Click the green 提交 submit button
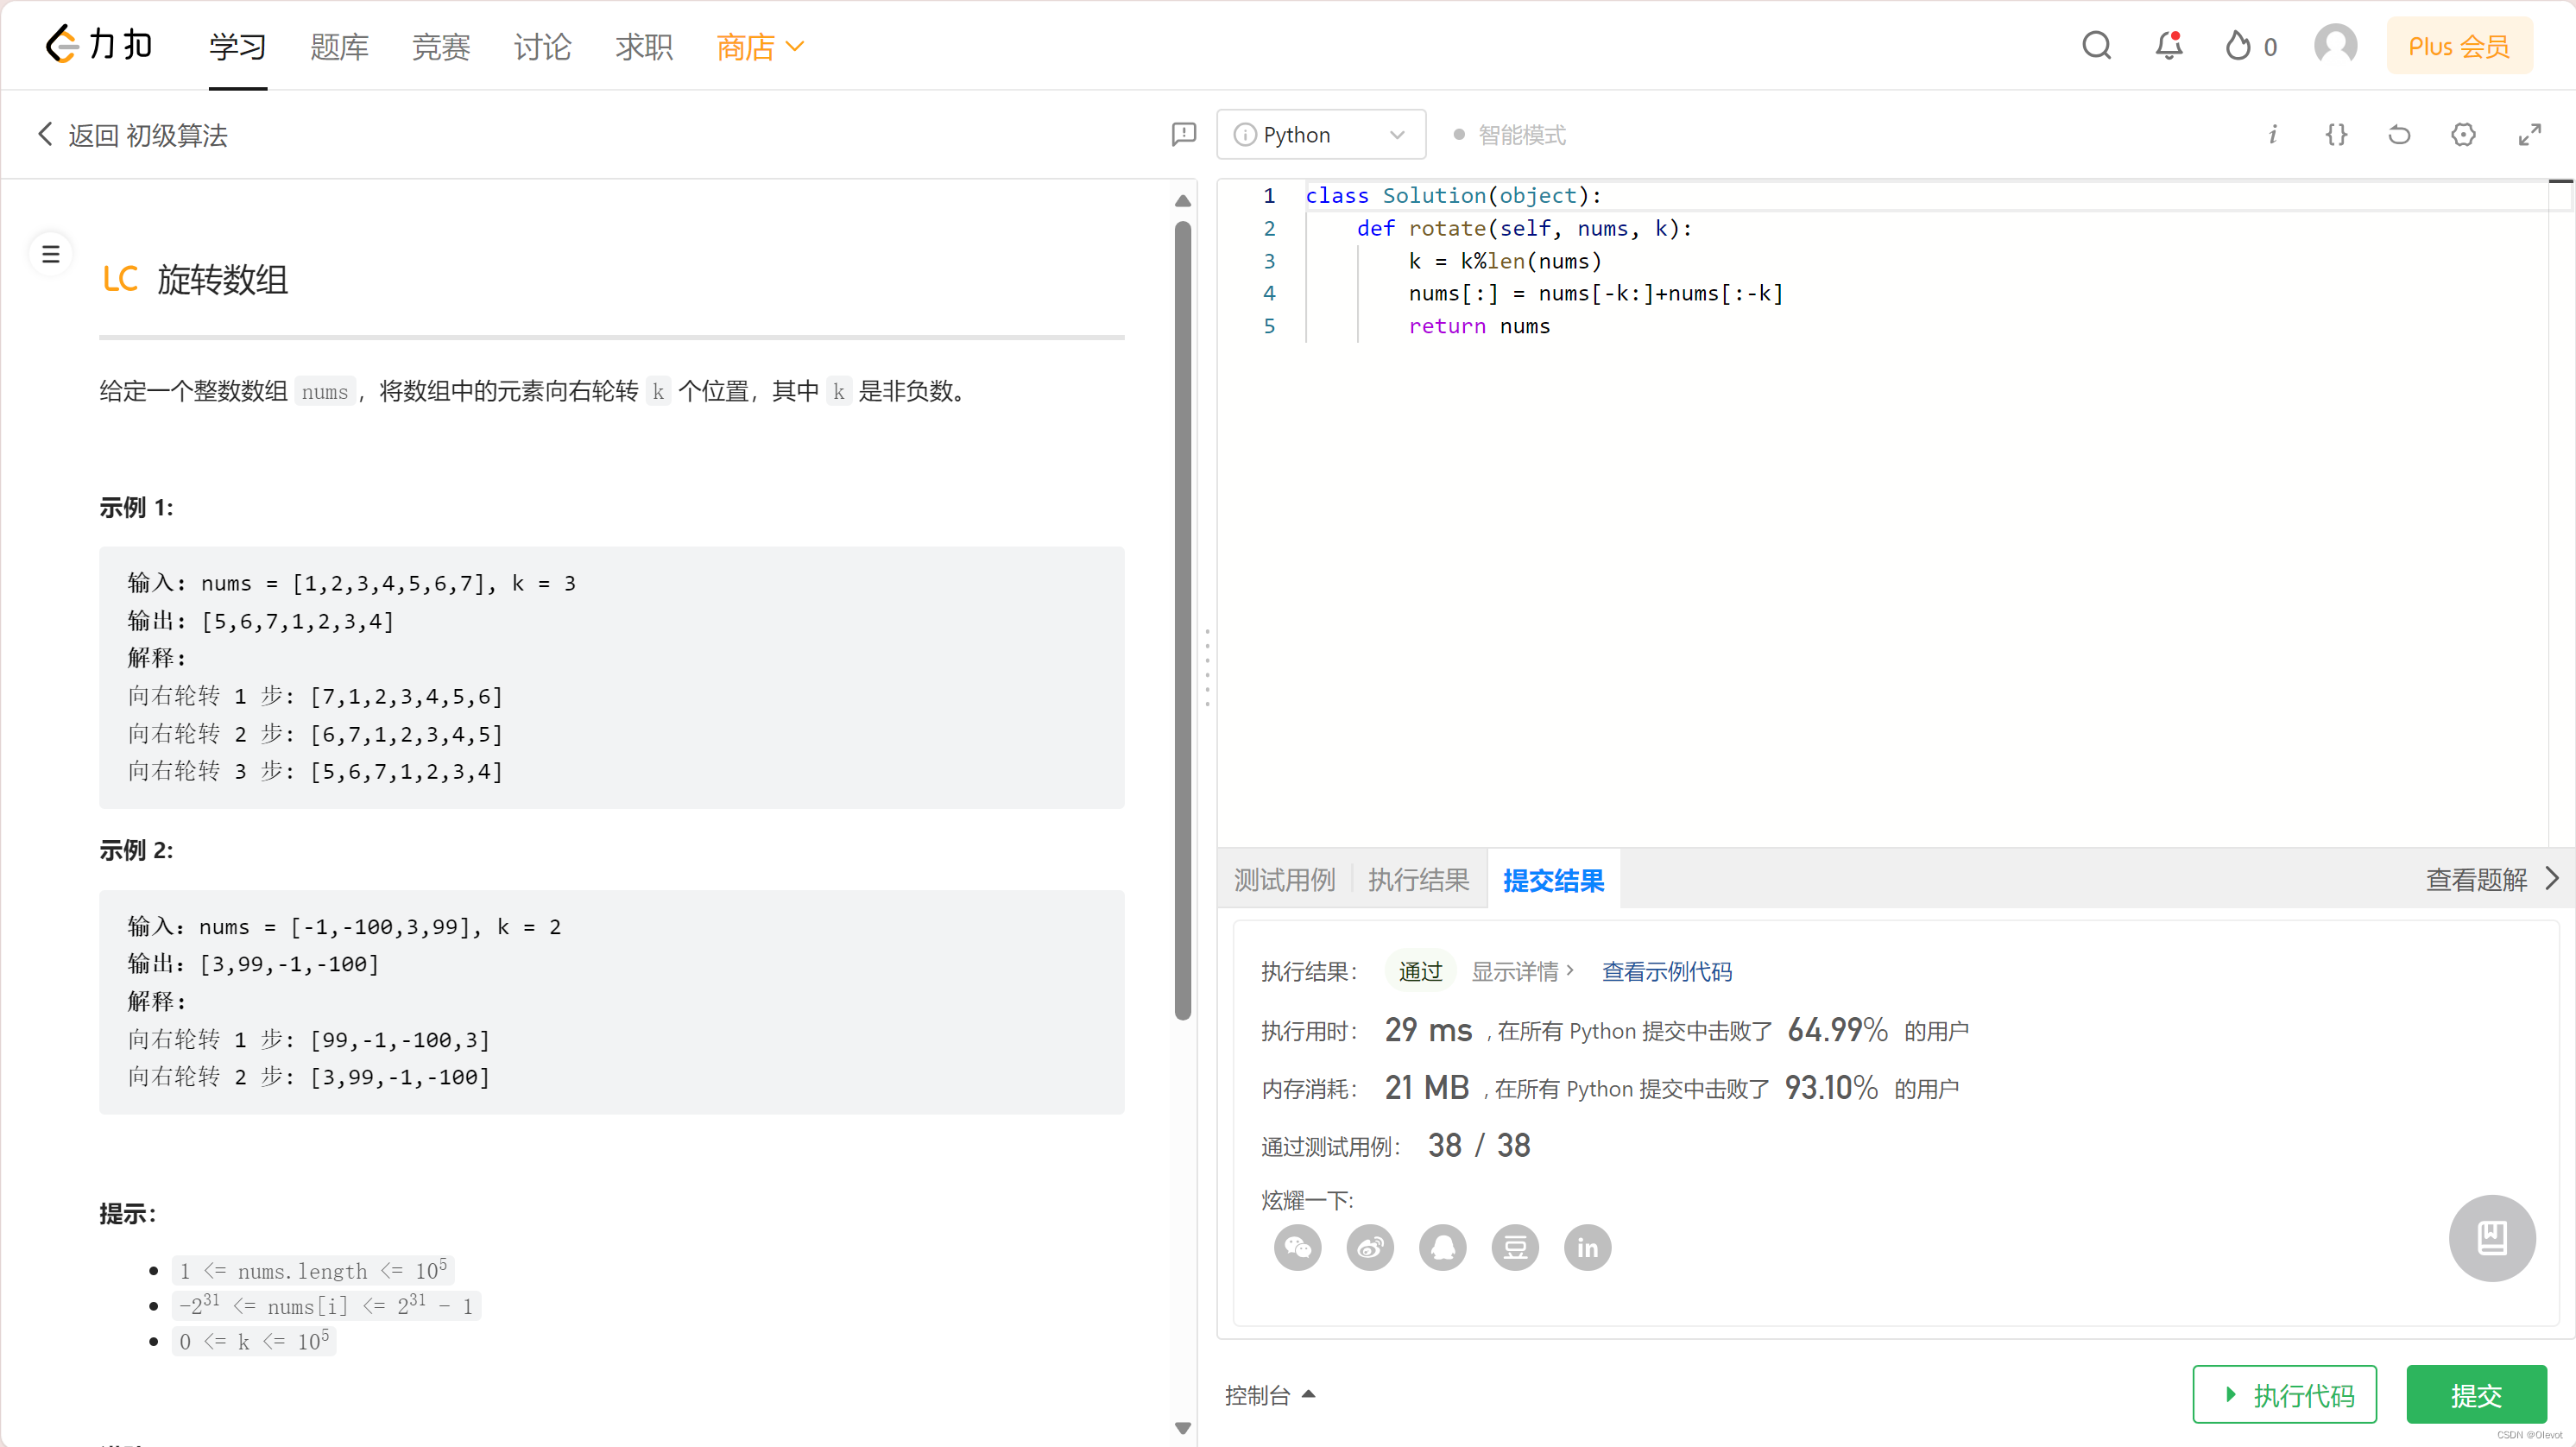Viewport: 2576px width, 1447px height. pyautogui.click(x=2476, y=1394)
